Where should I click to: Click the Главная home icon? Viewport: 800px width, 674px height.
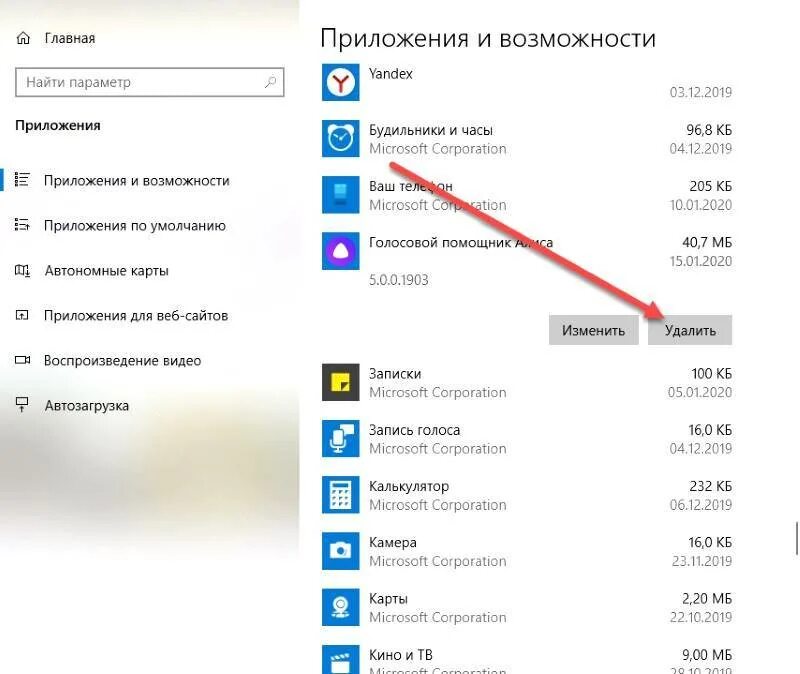(23, 38)
